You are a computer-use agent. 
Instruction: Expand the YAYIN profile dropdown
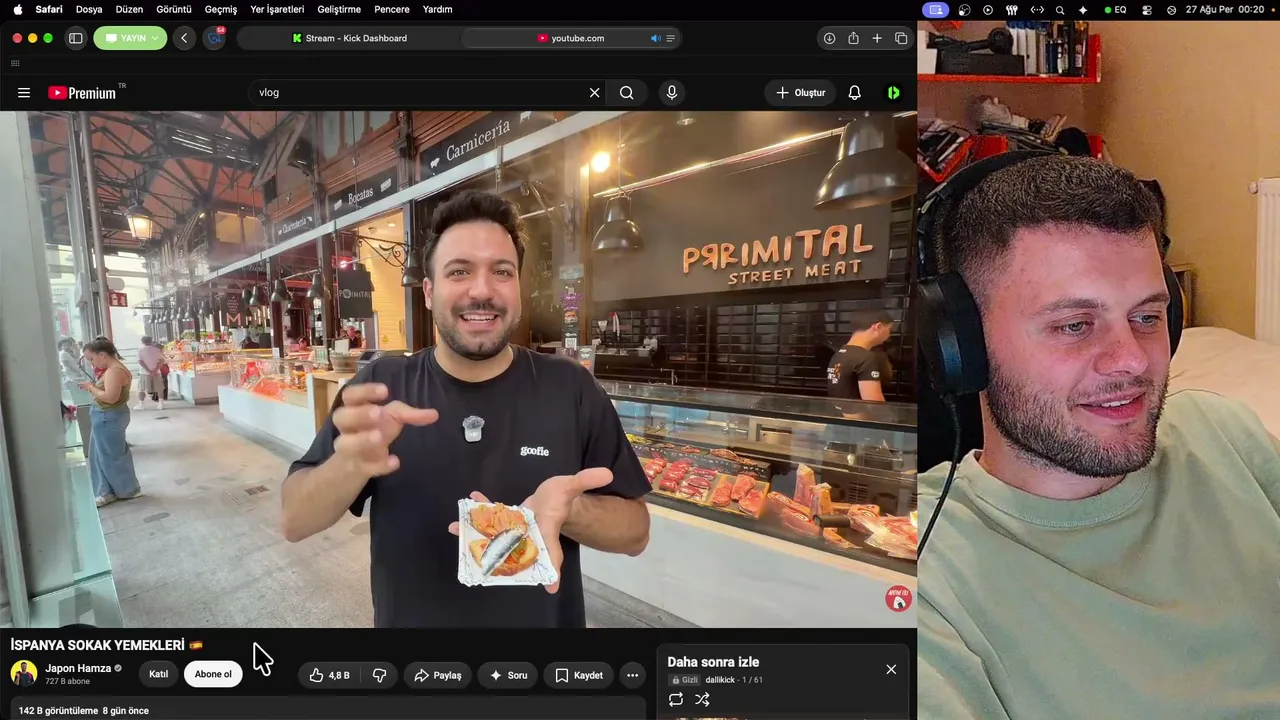(130, 38)
